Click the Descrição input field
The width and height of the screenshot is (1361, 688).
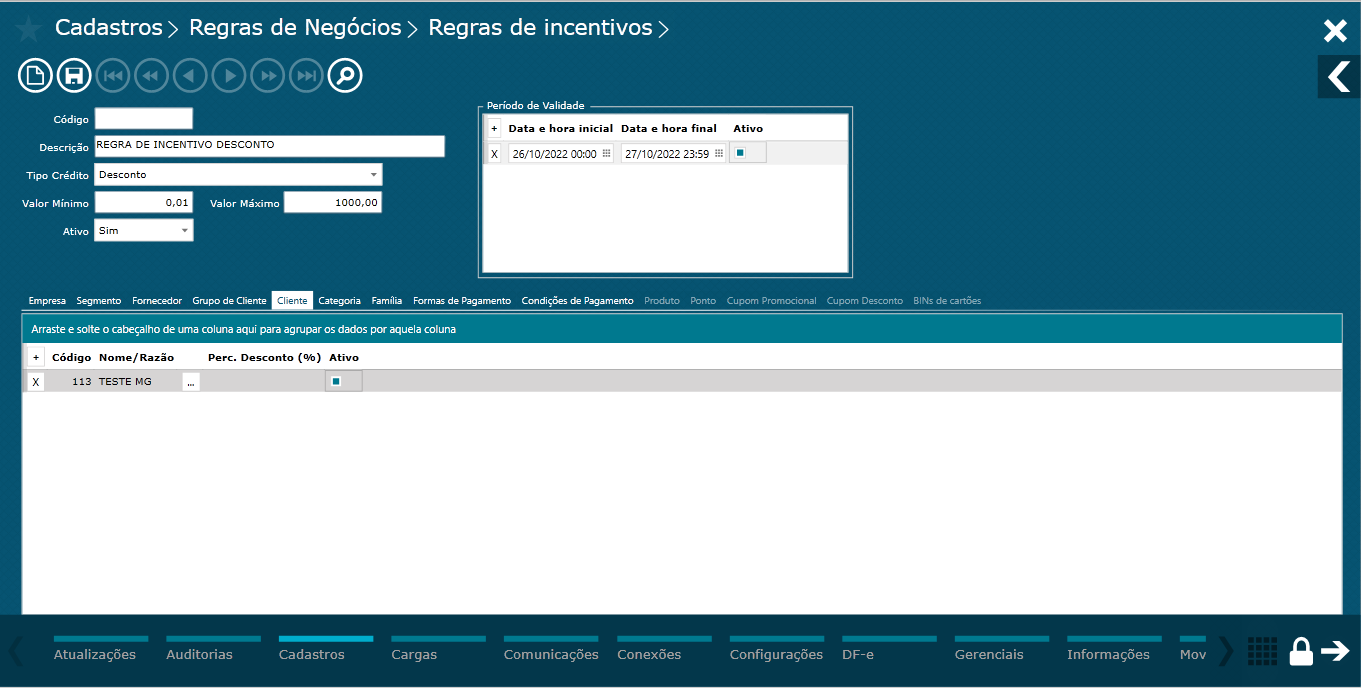(x=270, y=146)
